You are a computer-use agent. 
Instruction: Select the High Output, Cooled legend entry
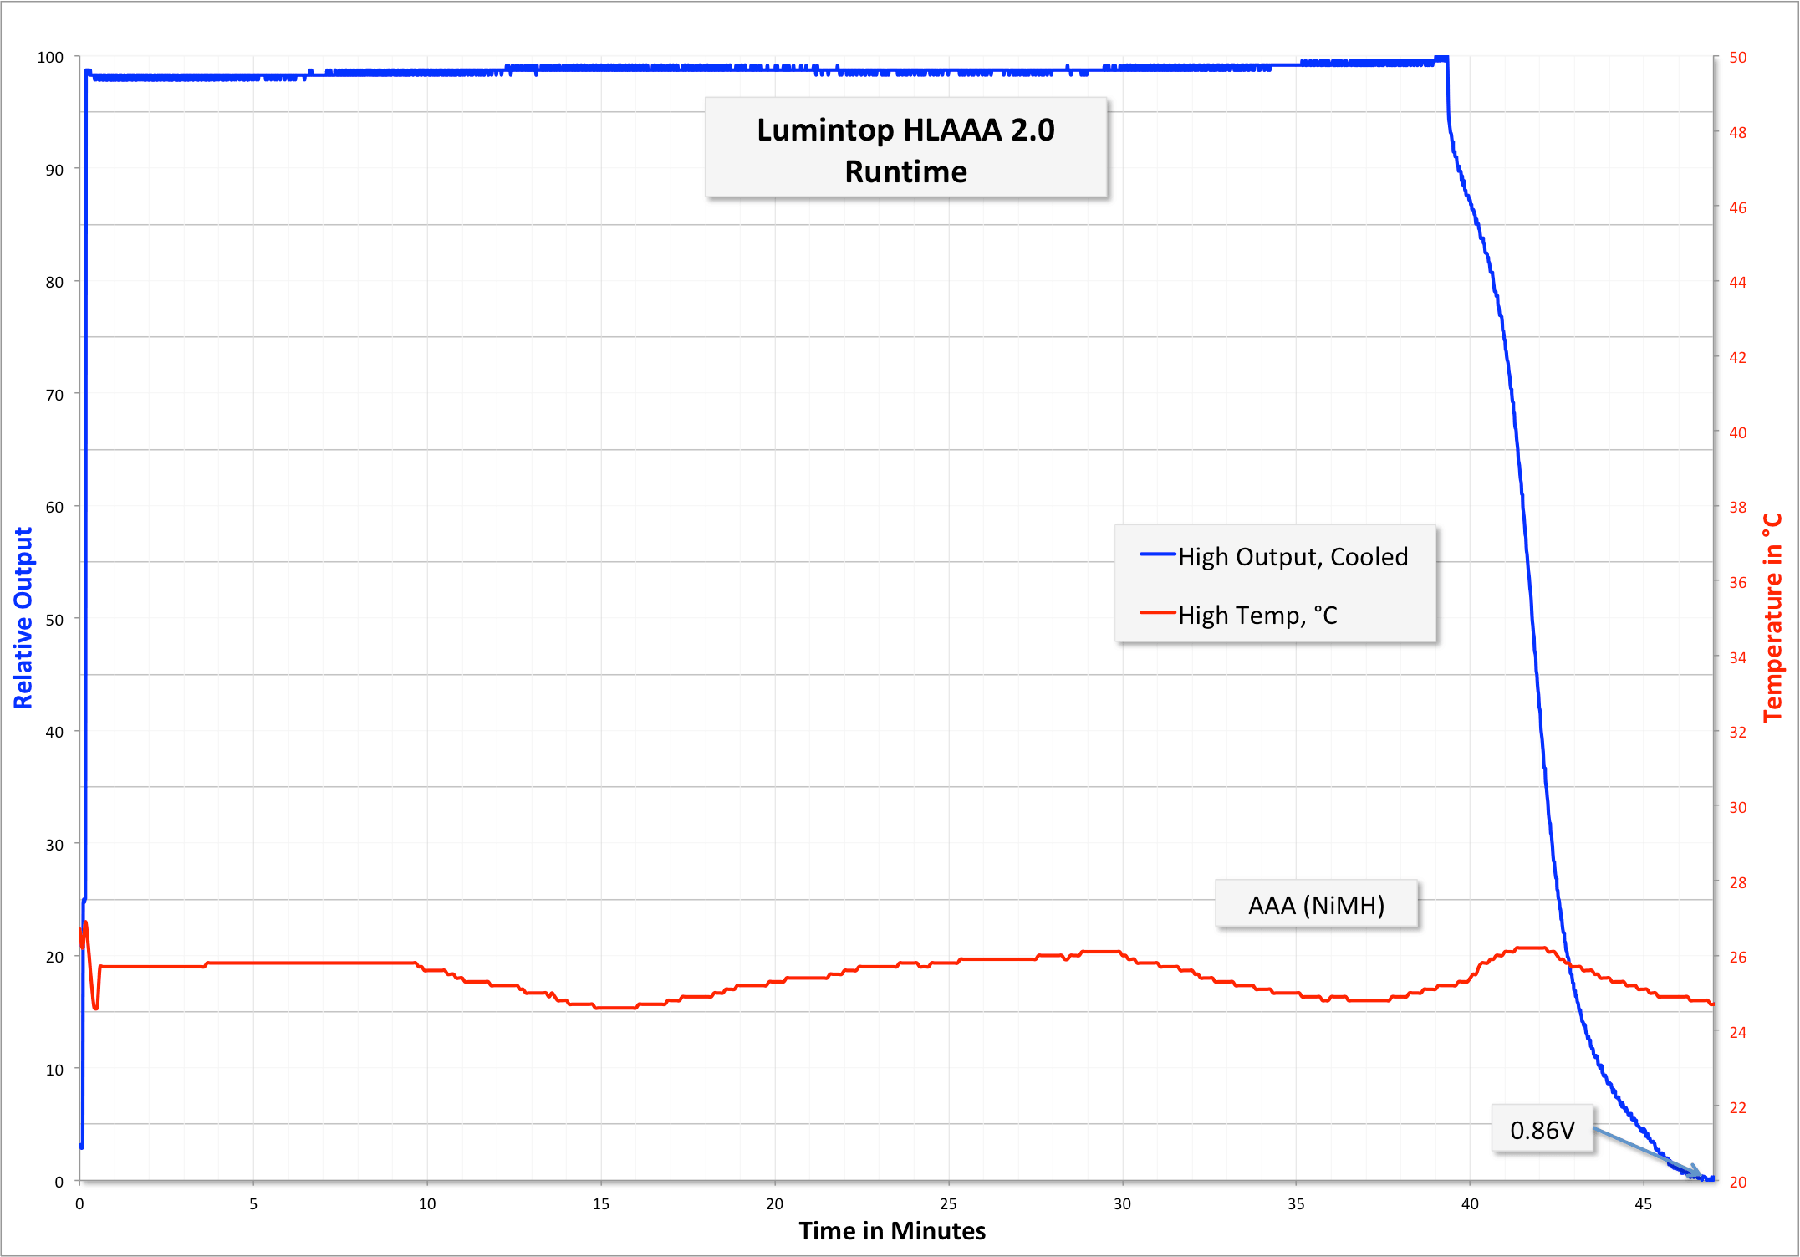[x=1292, y=557]
